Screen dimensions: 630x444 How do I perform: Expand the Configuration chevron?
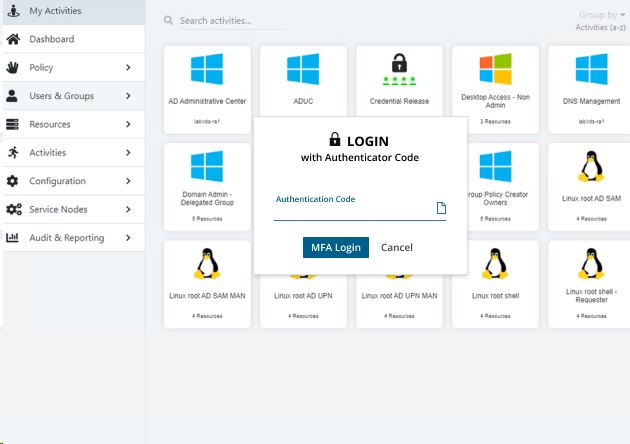pos(128,181)
